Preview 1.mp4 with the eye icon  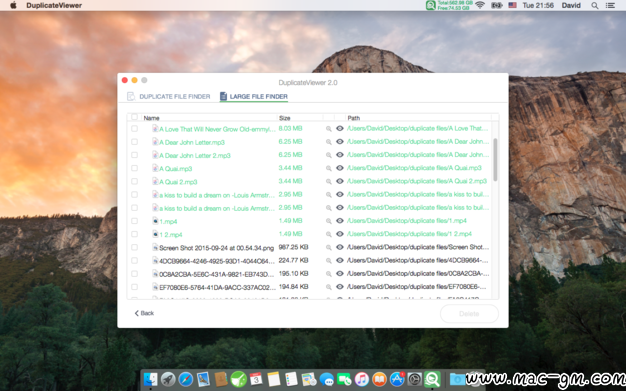click(340, 220)
